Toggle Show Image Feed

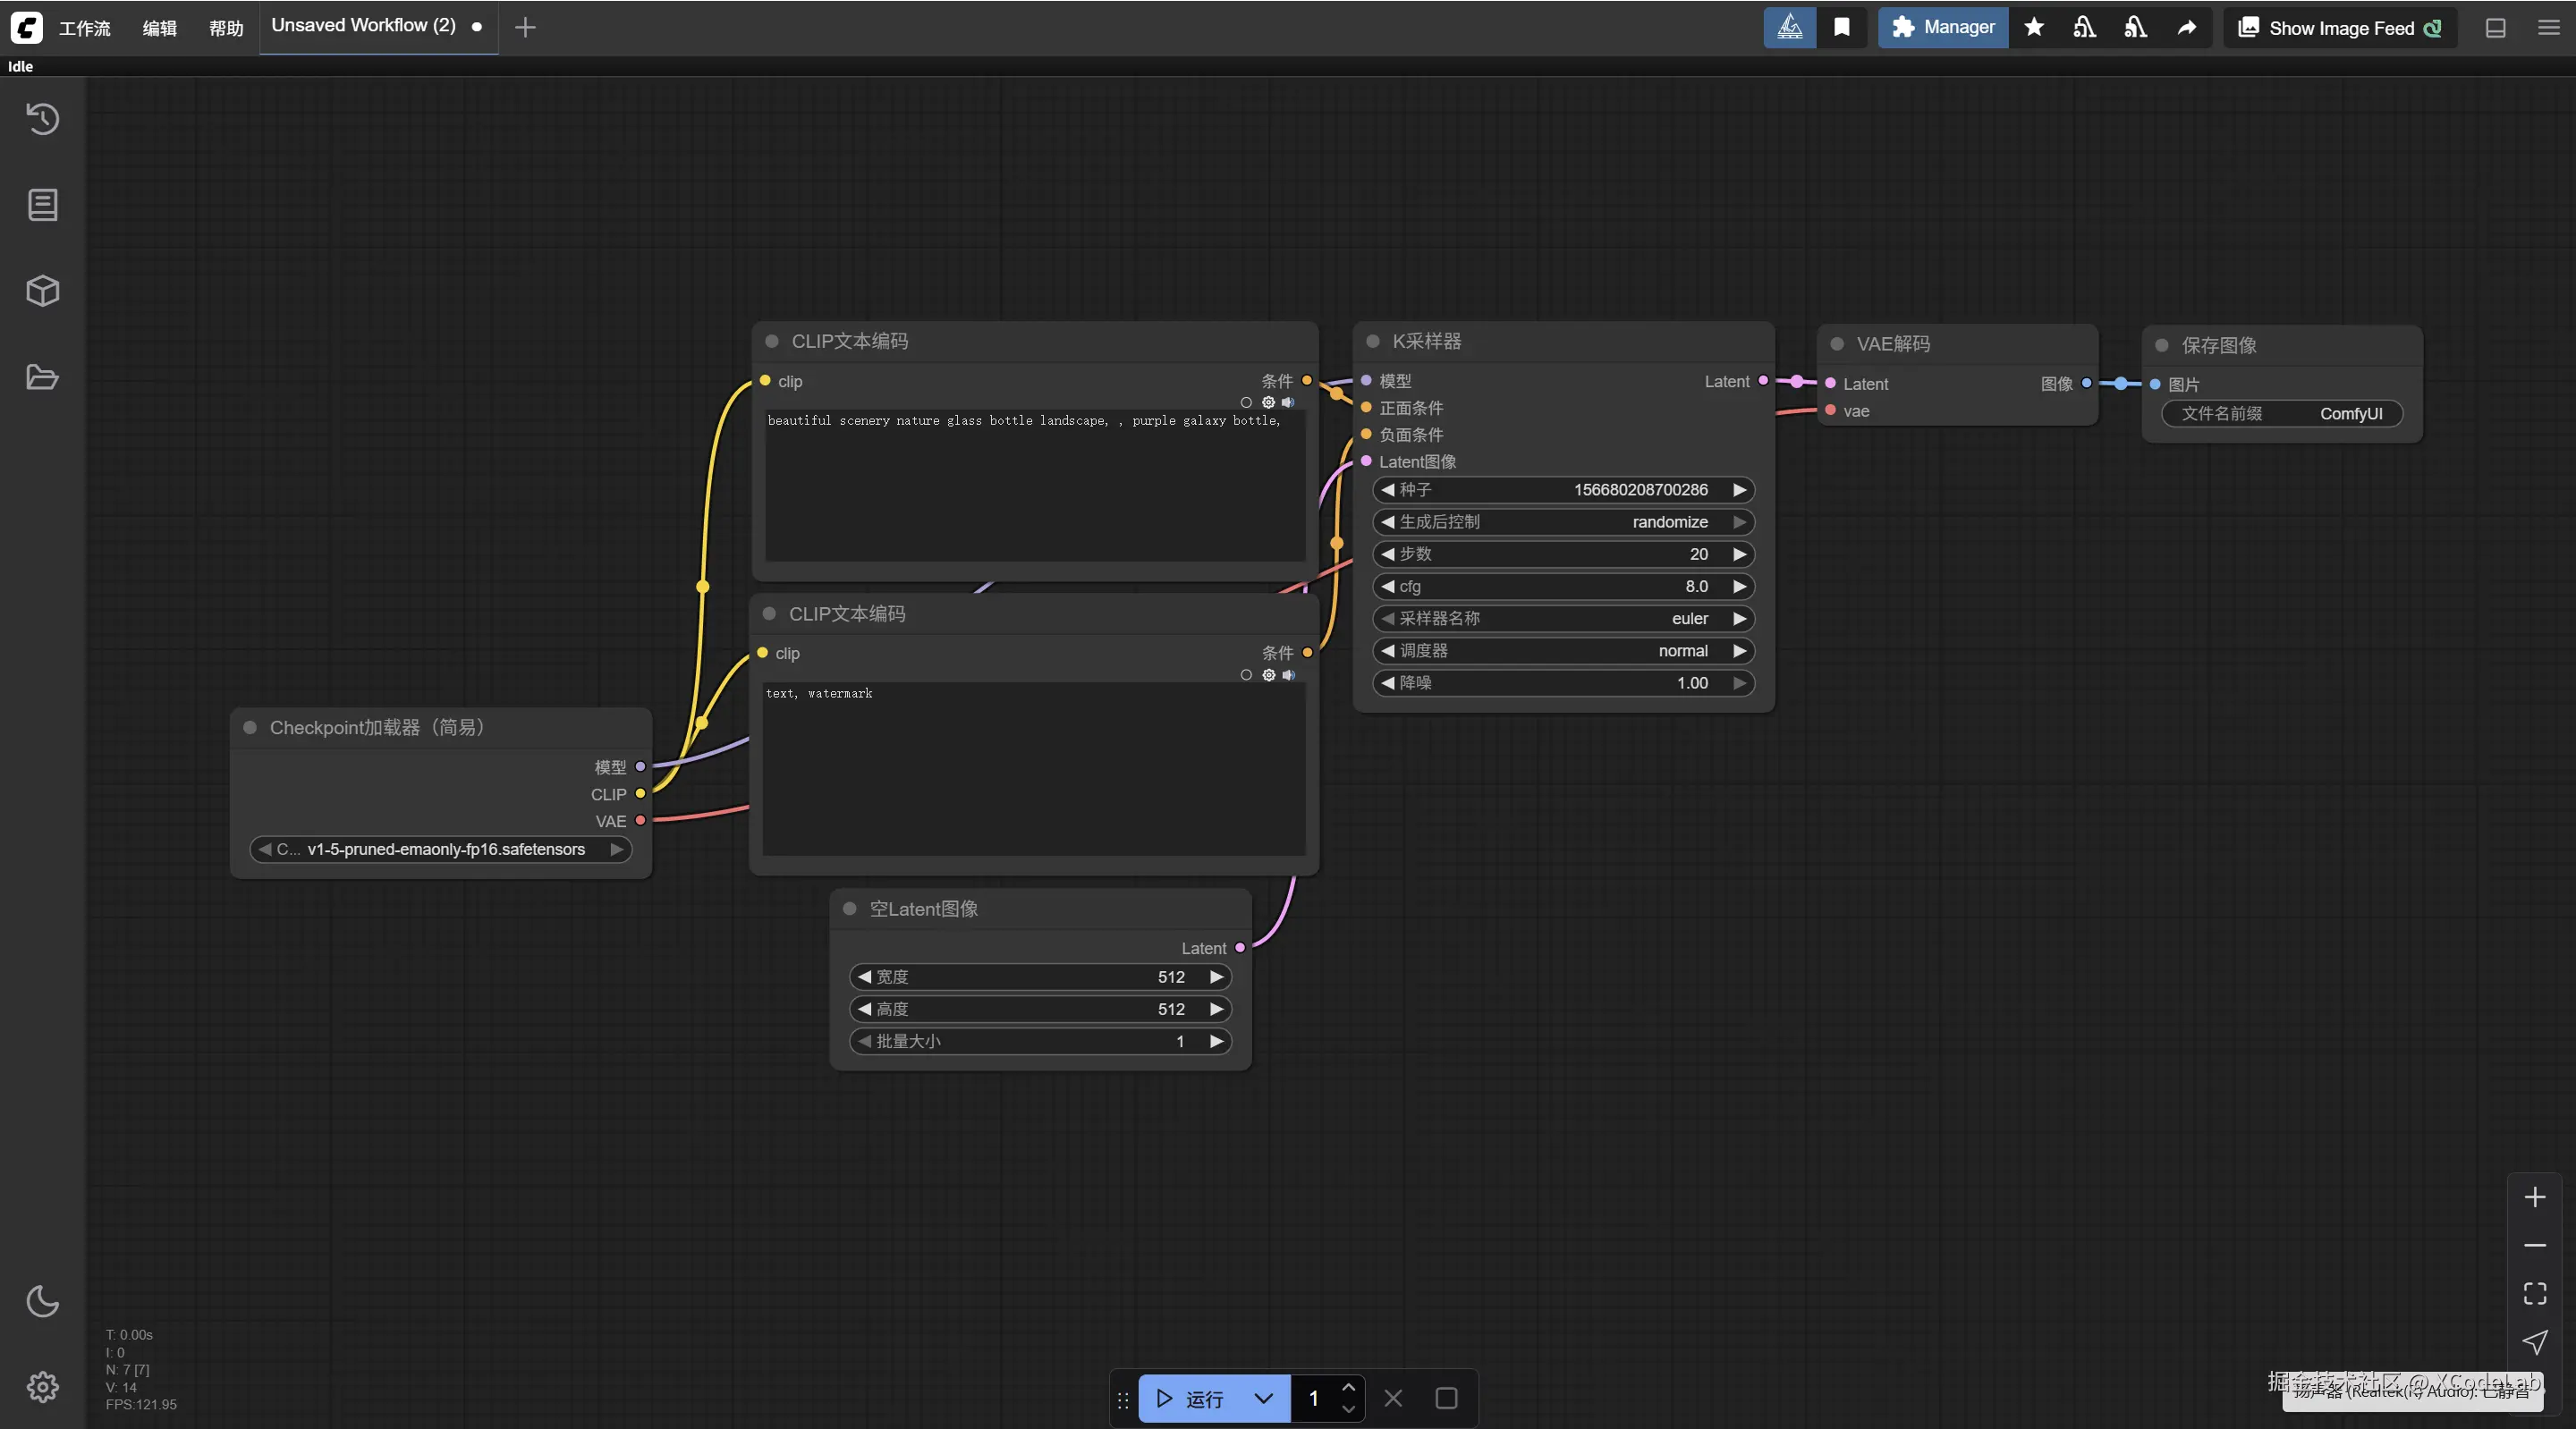click(x=2340, y=27)
